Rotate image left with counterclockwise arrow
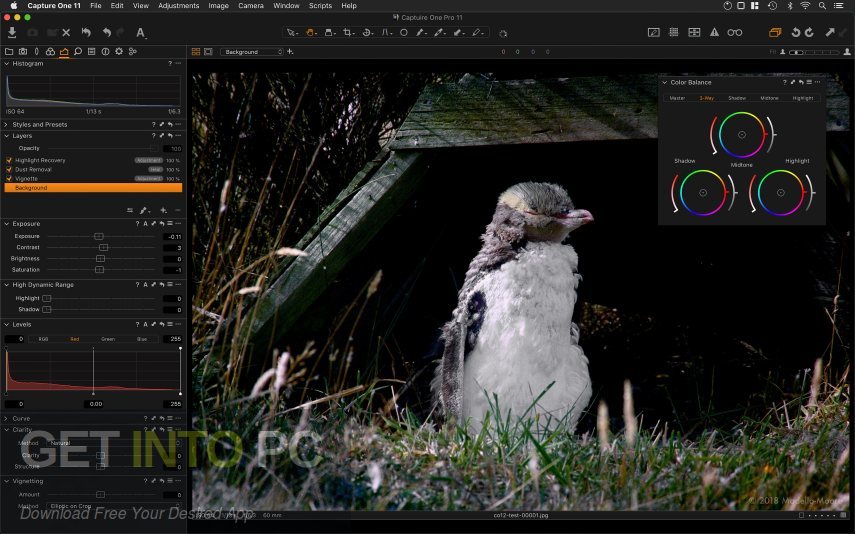This screenshot has height=534, width=855. 796,33
